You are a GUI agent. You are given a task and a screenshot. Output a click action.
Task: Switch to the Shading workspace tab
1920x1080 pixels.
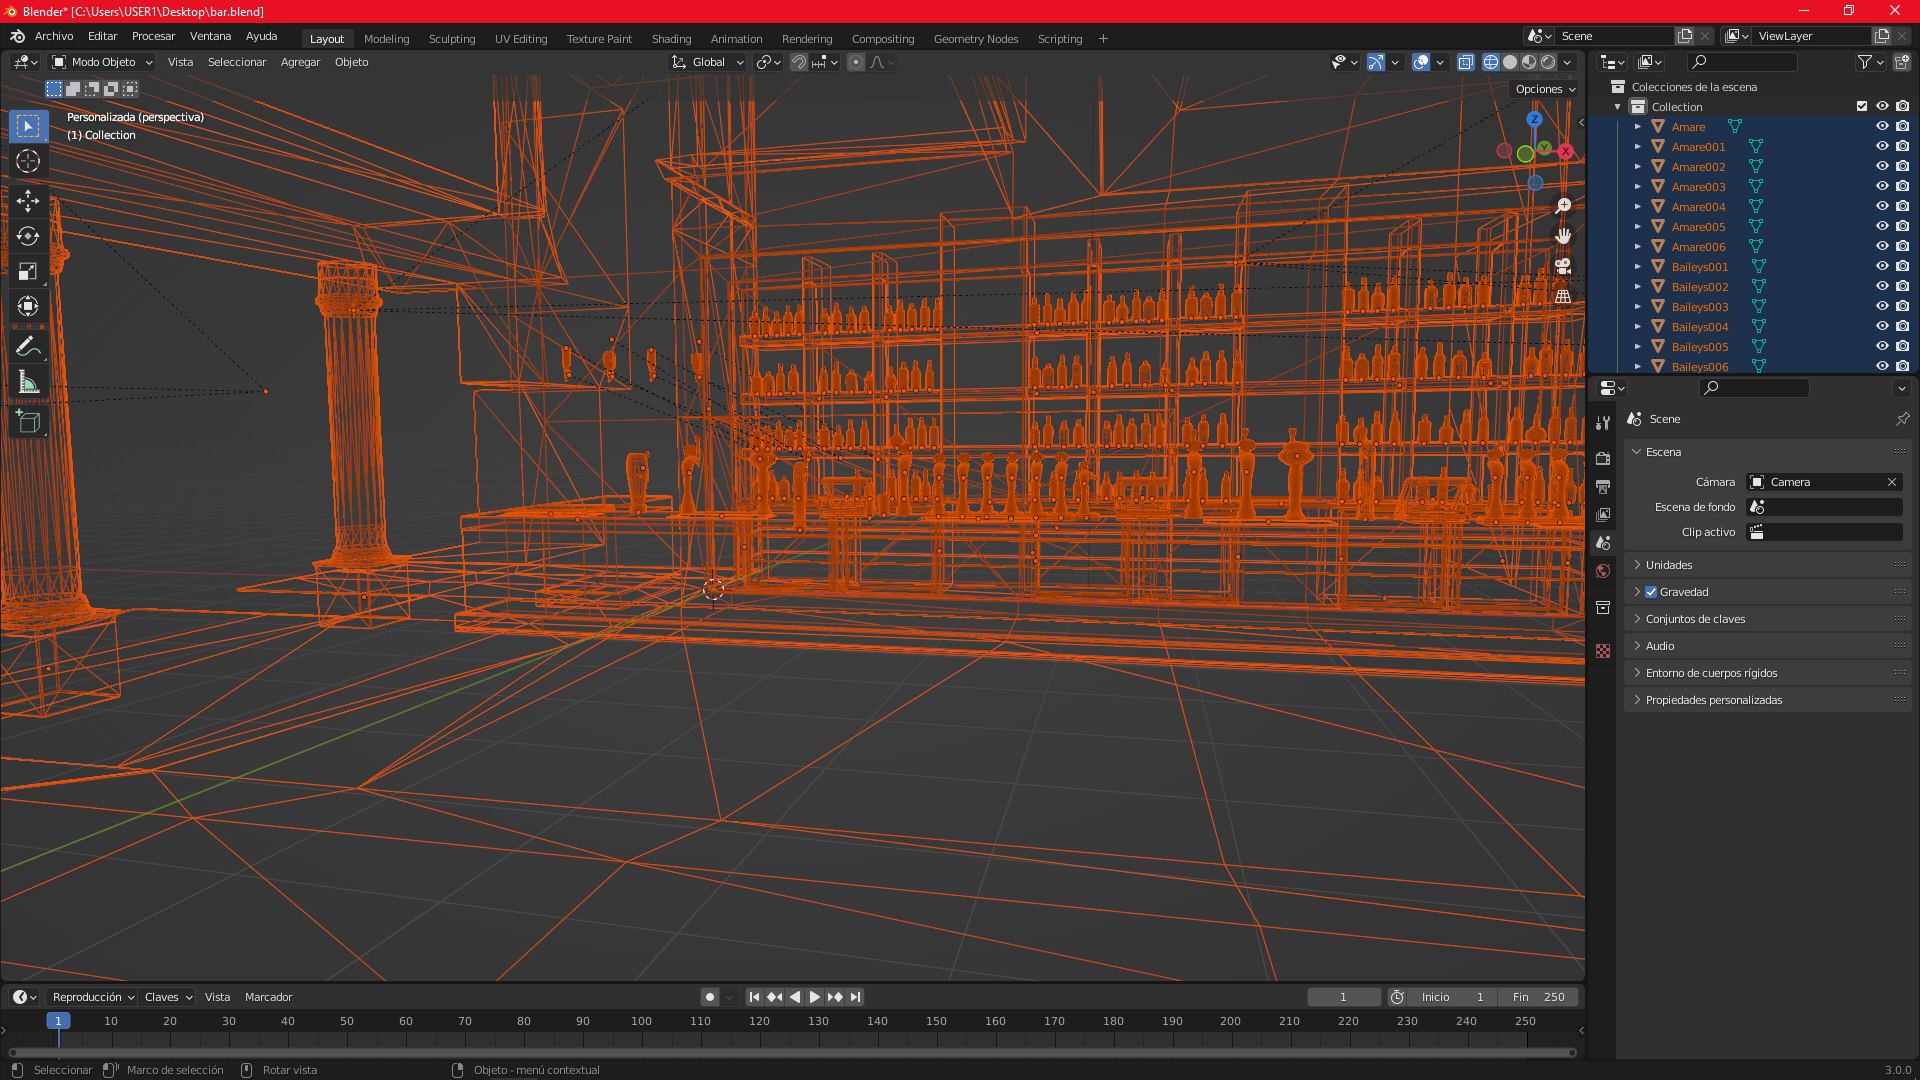point(671,39)
